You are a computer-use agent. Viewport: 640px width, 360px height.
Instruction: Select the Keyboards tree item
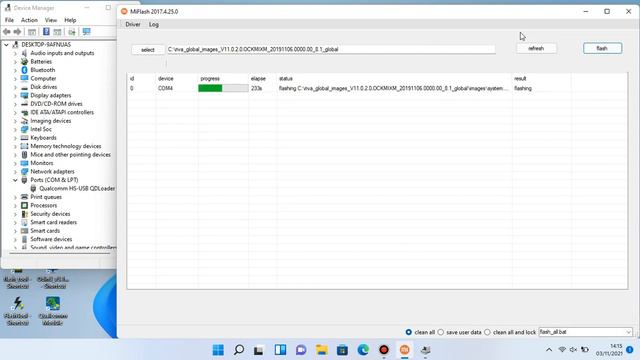43,138
